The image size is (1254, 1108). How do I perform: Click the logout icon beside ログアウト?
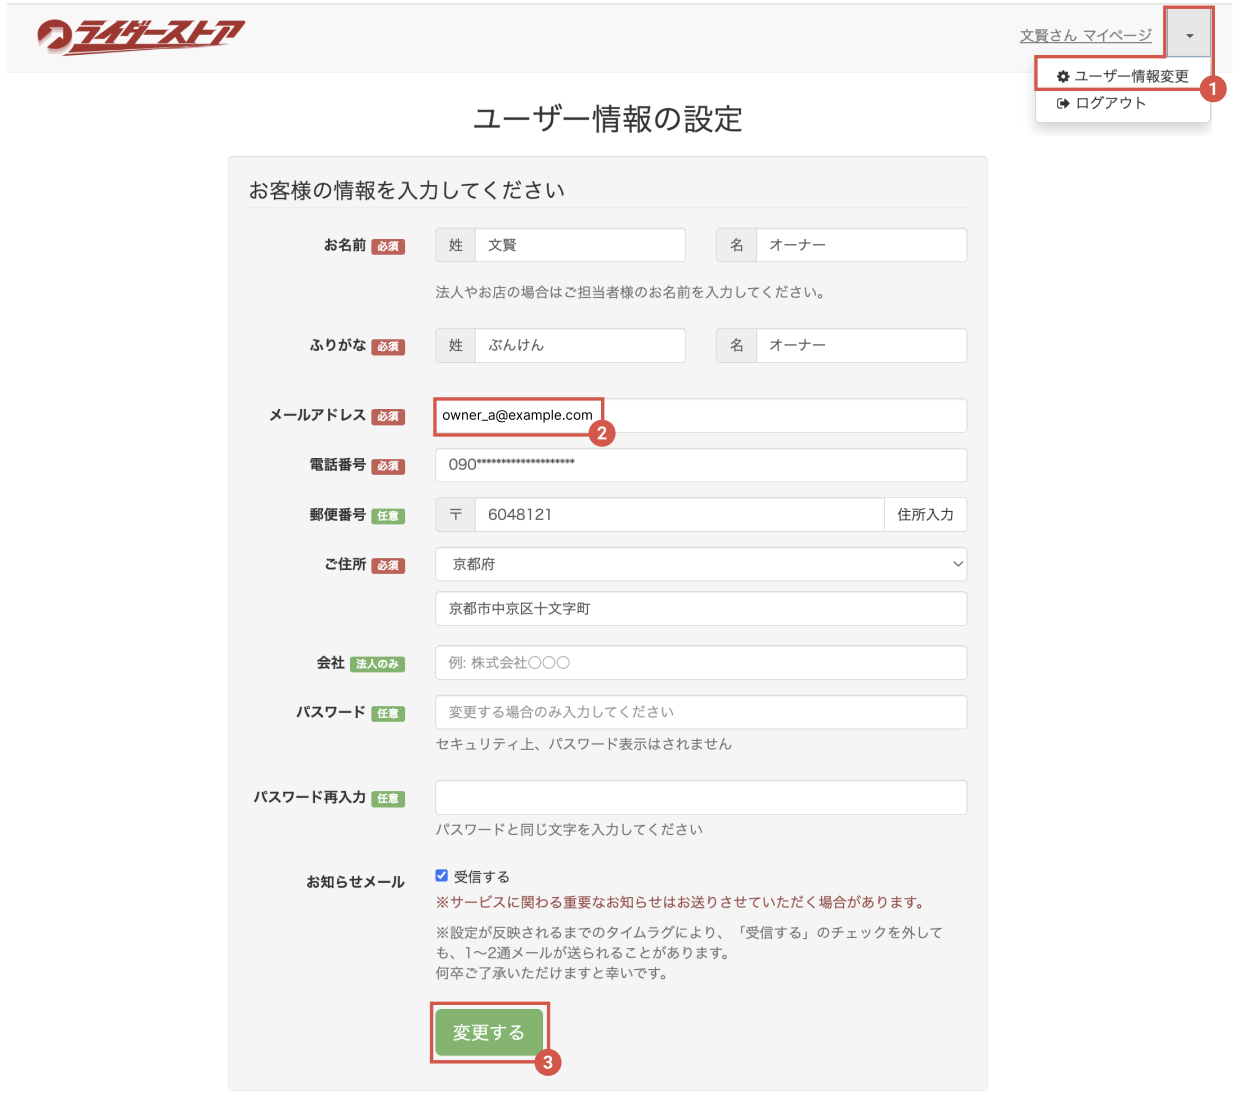pos(1063,103)
